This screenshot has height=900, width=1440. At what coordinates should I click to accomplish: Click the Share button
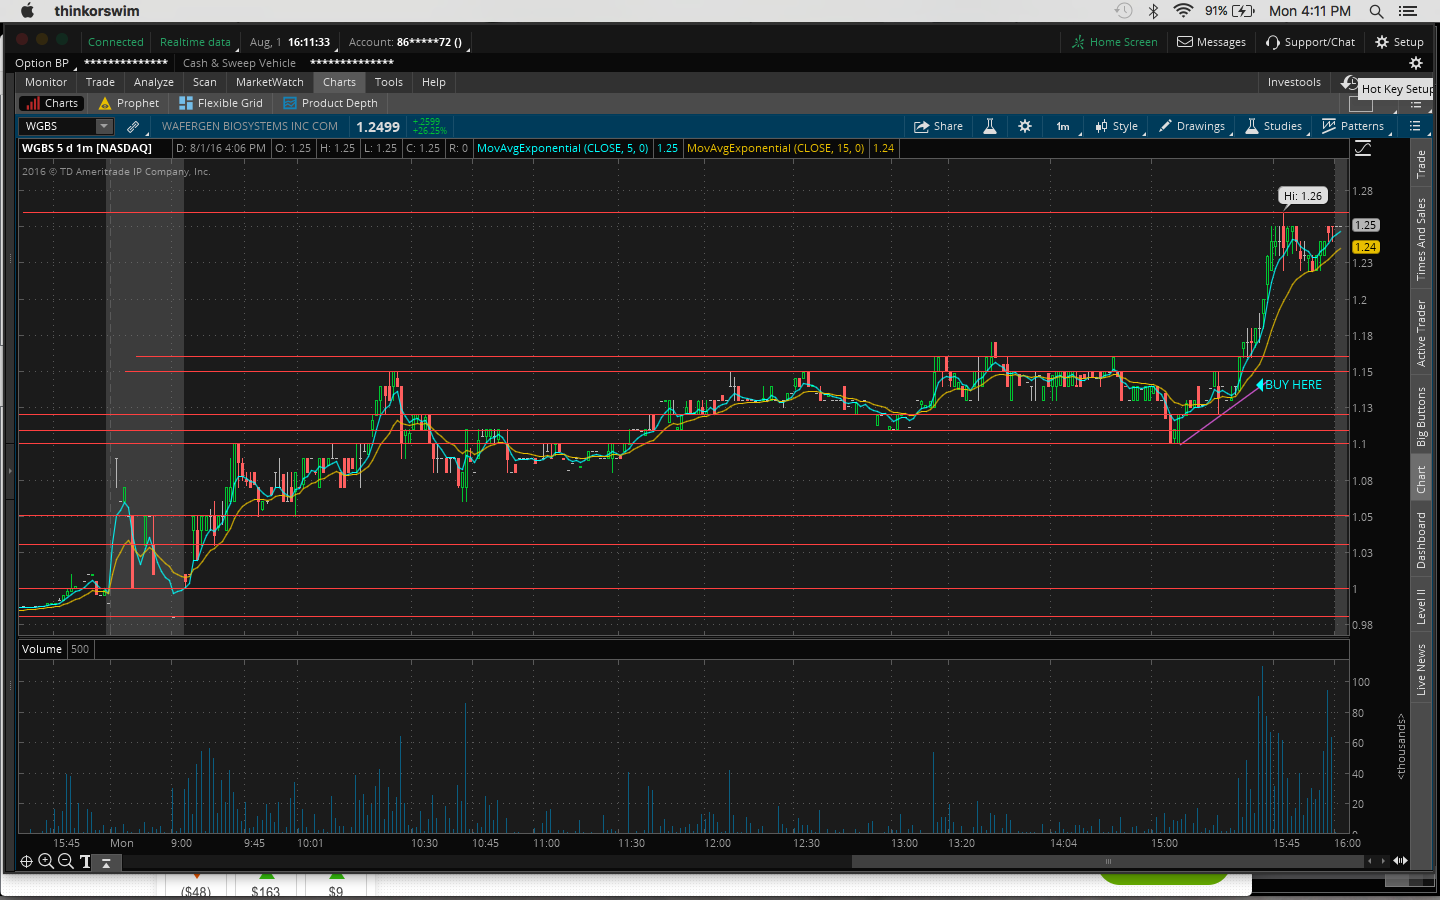(938, 126)
